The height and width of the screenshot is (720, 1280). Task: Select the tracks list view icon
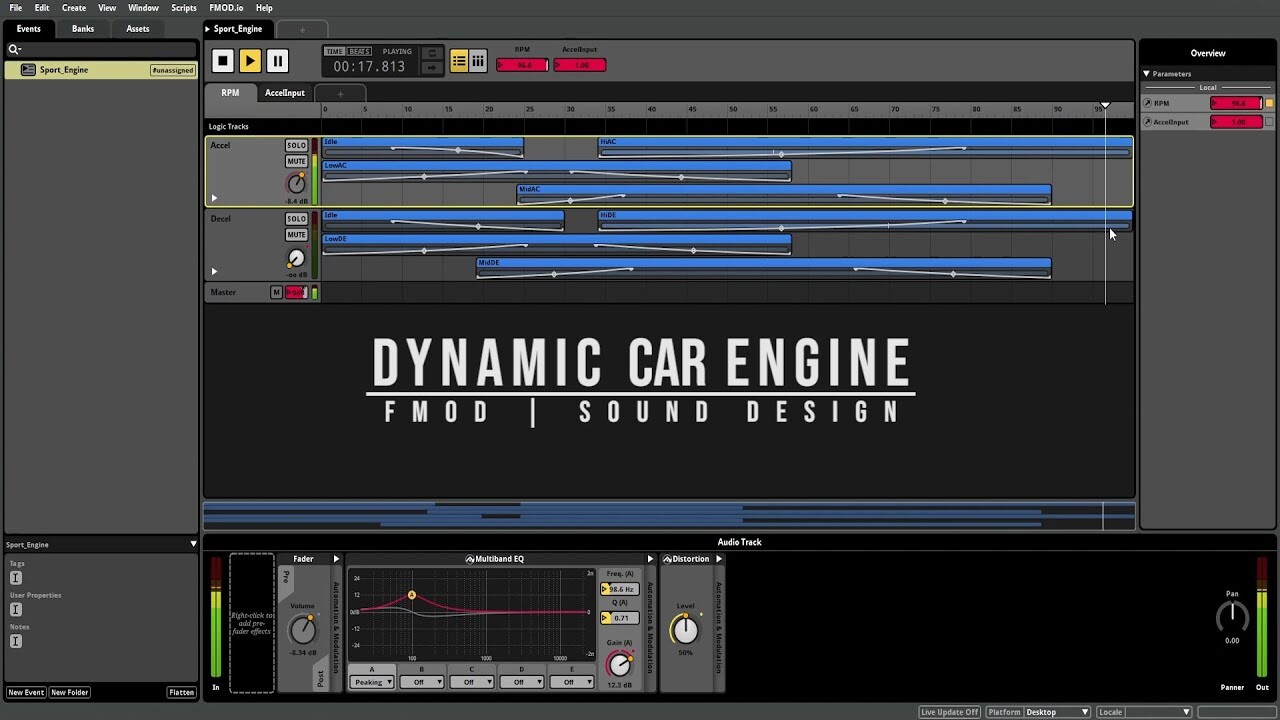click(x=459, y=60)
